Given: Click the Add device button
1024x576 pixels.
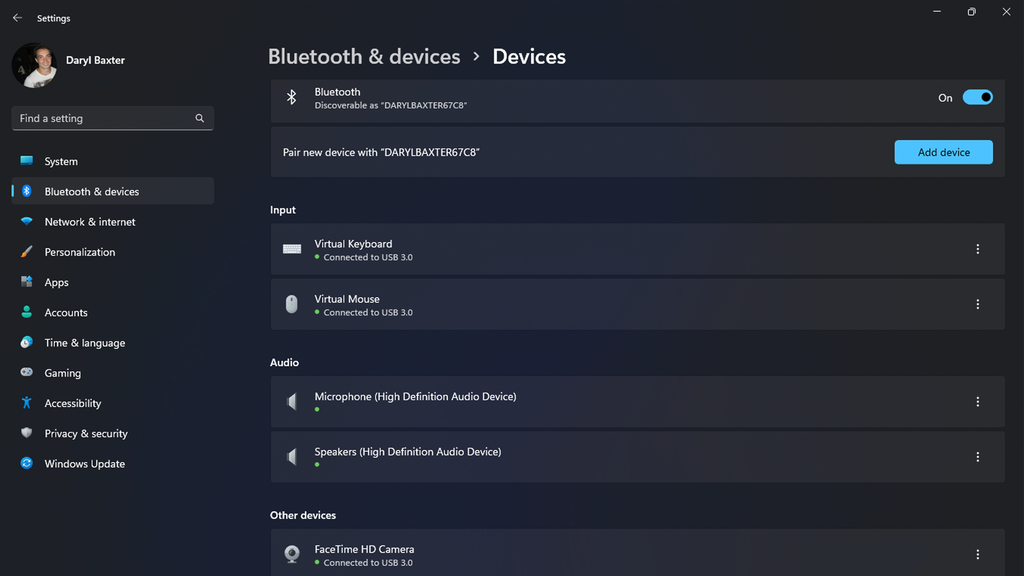Looking at the screenshot, I should click(942, 151).
